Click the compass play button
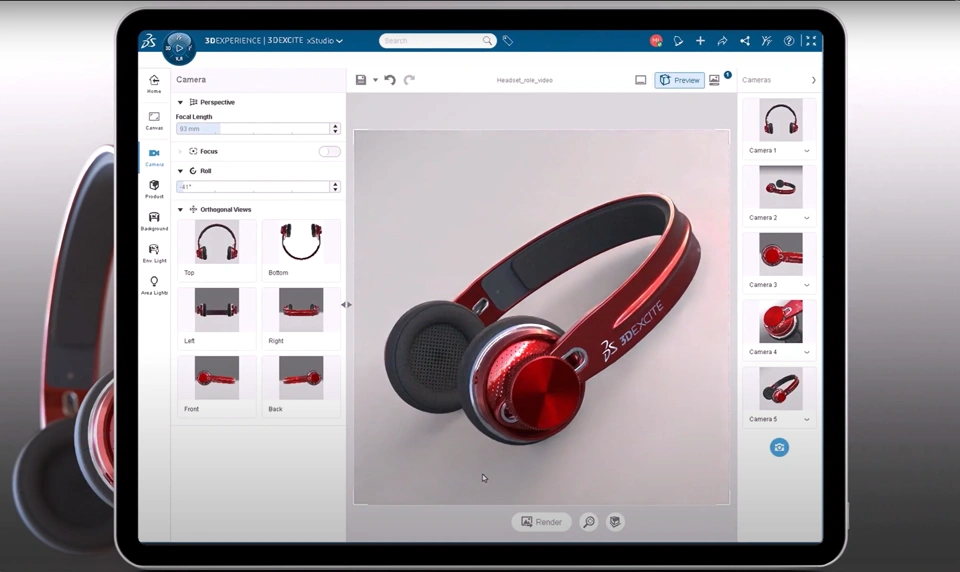The height and width of the screenshot is (572, 960). (179, 48)
